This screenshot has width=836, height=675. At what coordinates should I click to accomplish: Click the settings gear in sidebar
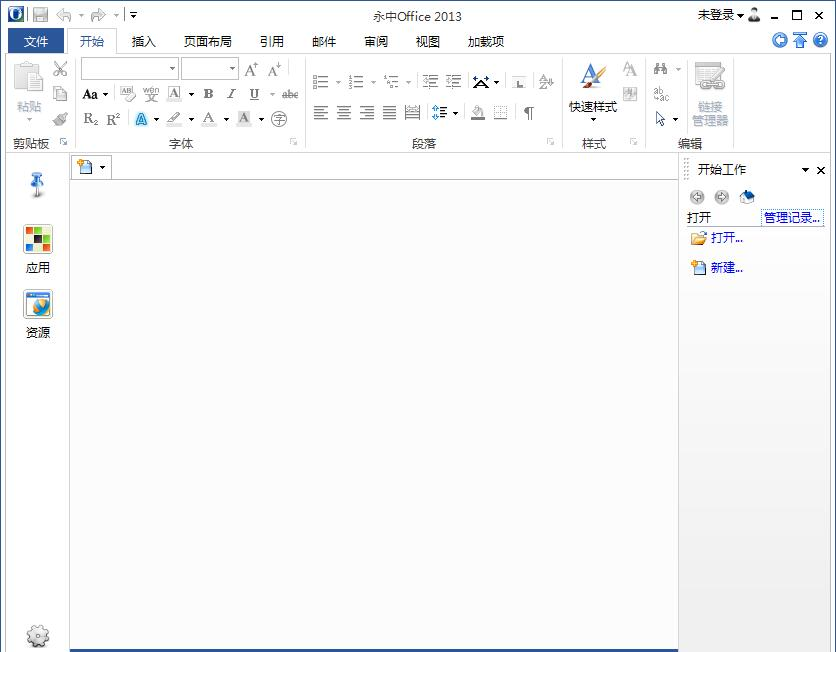click(38, 636)
